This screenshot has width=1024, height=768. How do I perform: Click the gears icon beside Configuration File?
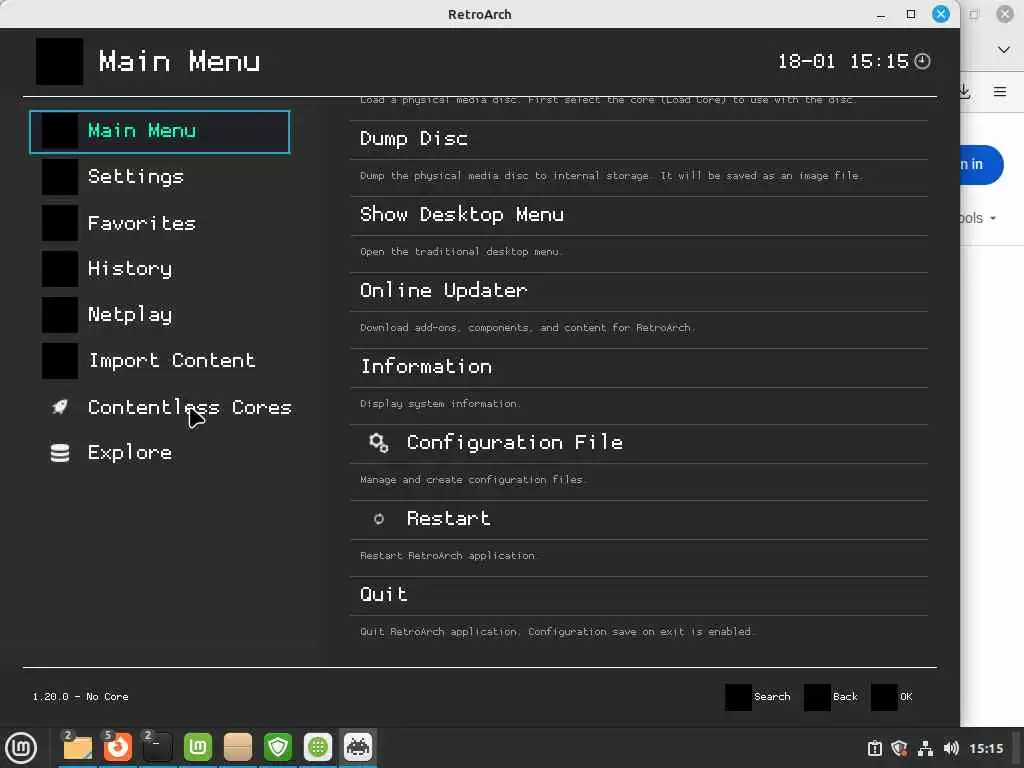(378, 443)
